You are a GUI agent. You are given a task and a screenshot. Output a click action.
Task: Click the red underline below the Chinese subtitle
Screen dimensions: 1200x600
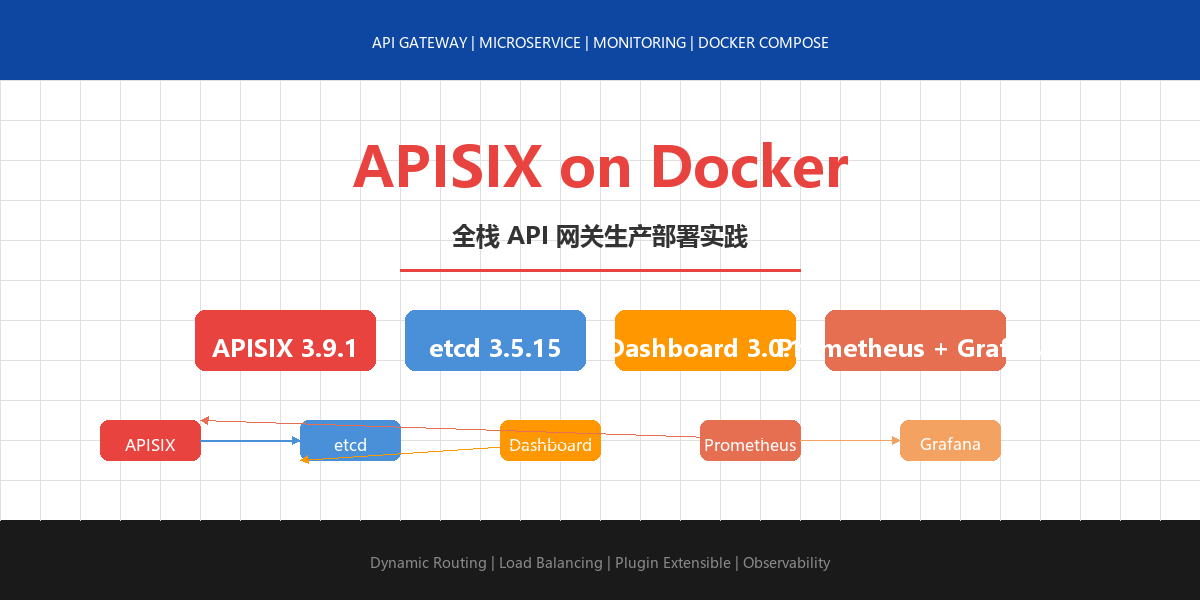click(600, 269)
